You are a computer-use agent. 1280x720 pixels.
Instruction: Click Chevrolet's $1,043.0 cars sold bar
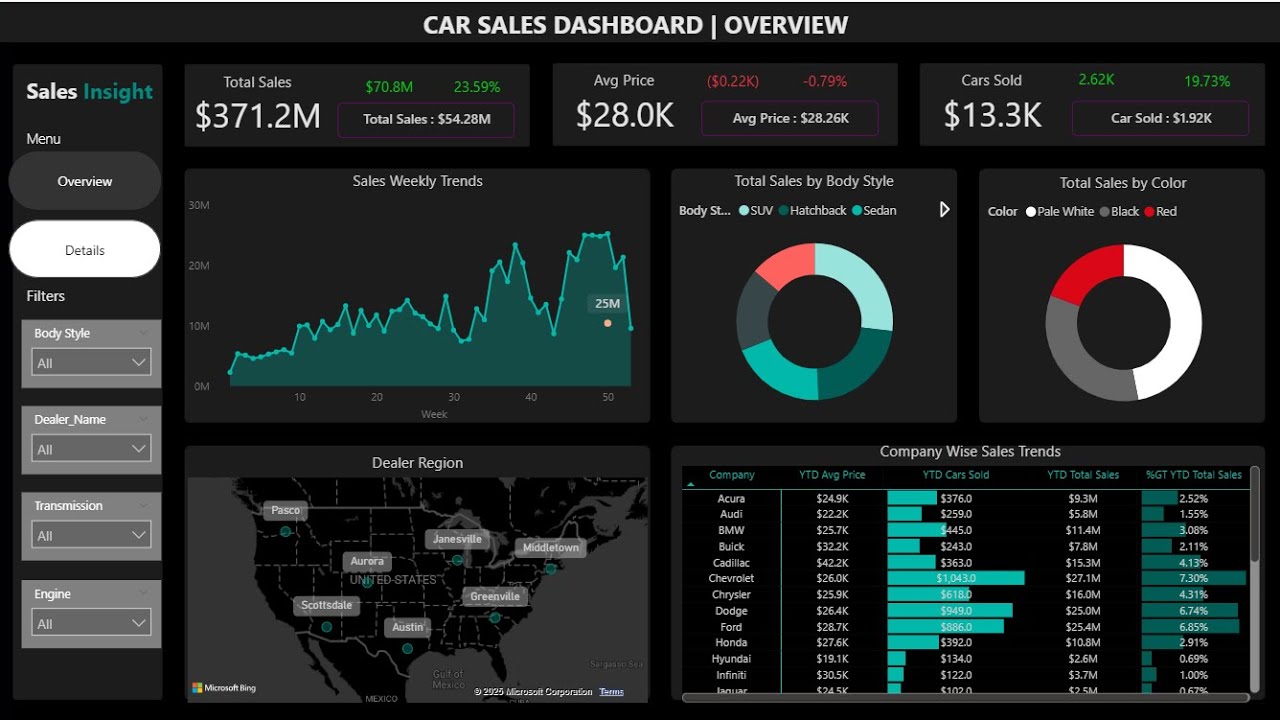(x=956, y=578)
